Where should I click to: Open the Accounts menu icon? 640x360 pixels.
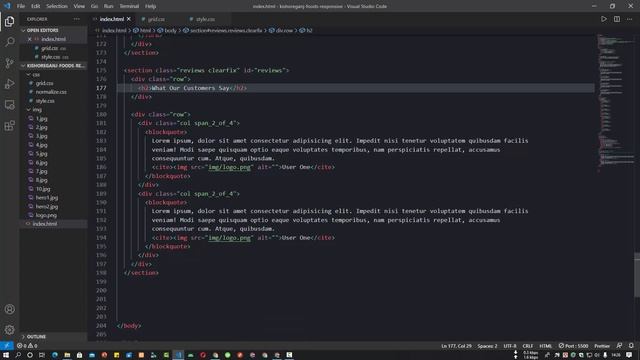tap(9, 309)
